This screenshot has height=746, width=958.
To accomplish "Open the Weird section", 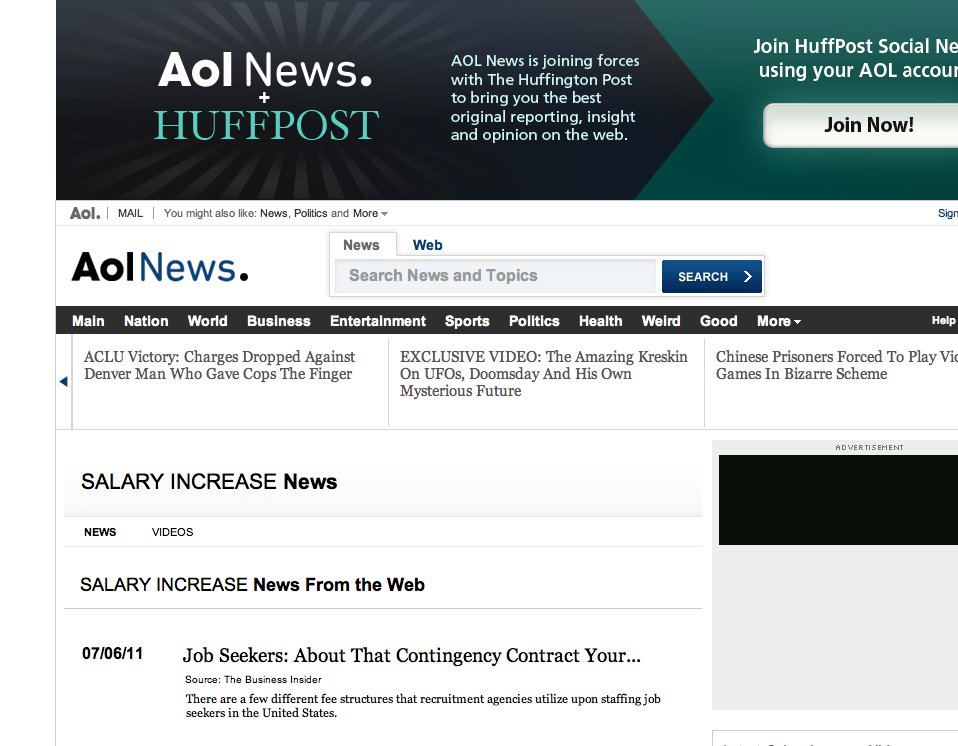I will point(660,321).
